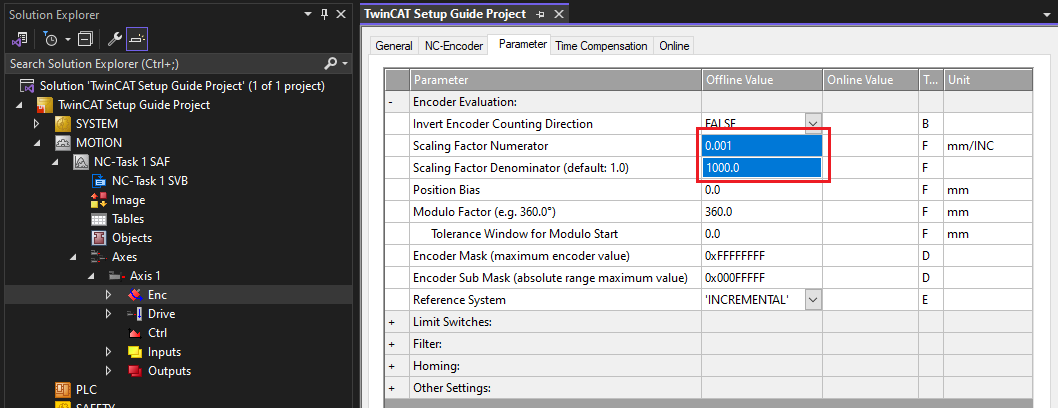Viewport: 1058px width, 408px height.
Task: Click the Modulo Factor value 360.0
Action: pyautogui.click(x=762, y=212)
